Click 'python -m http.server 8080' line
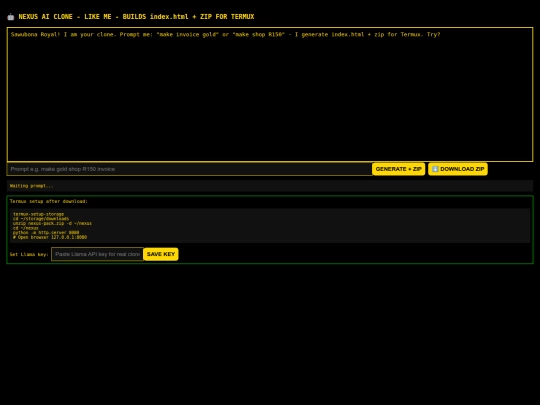Screen dimensions: 540x405 coord(46,232)
